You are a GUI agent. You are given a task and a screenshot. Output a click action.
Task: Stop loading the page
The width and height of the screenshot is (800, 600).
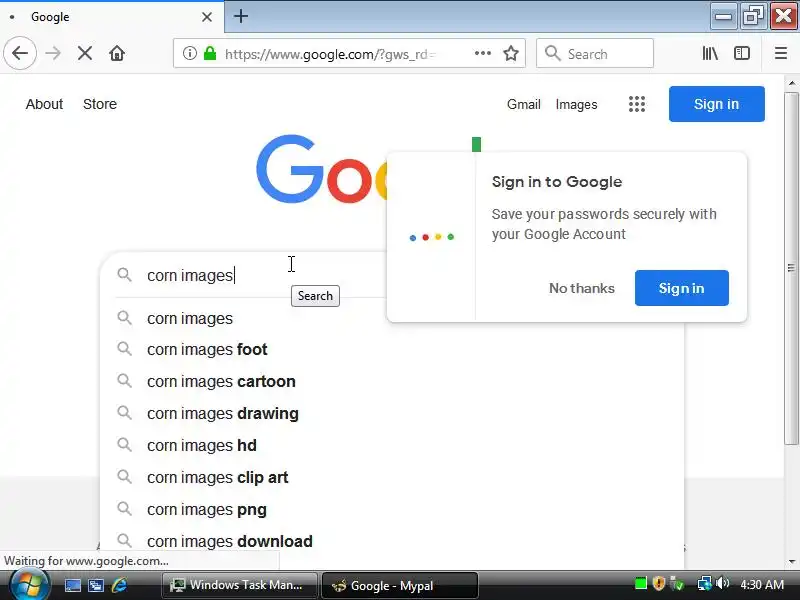click(x=85, y=53)
